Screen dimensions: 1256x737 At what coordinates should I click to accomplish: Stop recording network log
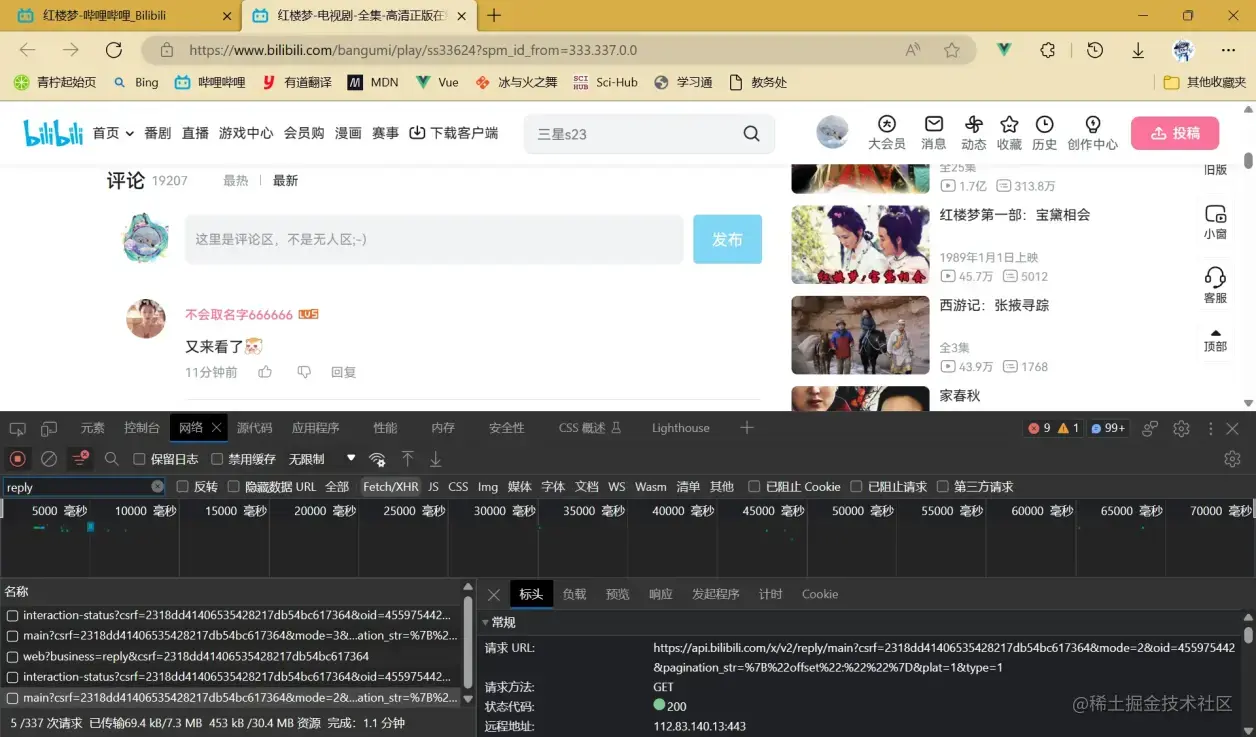tap(17, 459)
